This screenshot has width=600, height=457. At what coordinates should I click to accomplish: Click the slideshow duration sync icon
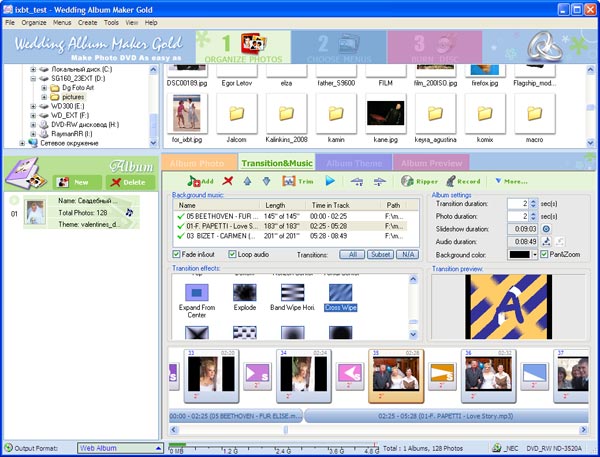pos(546,229)
